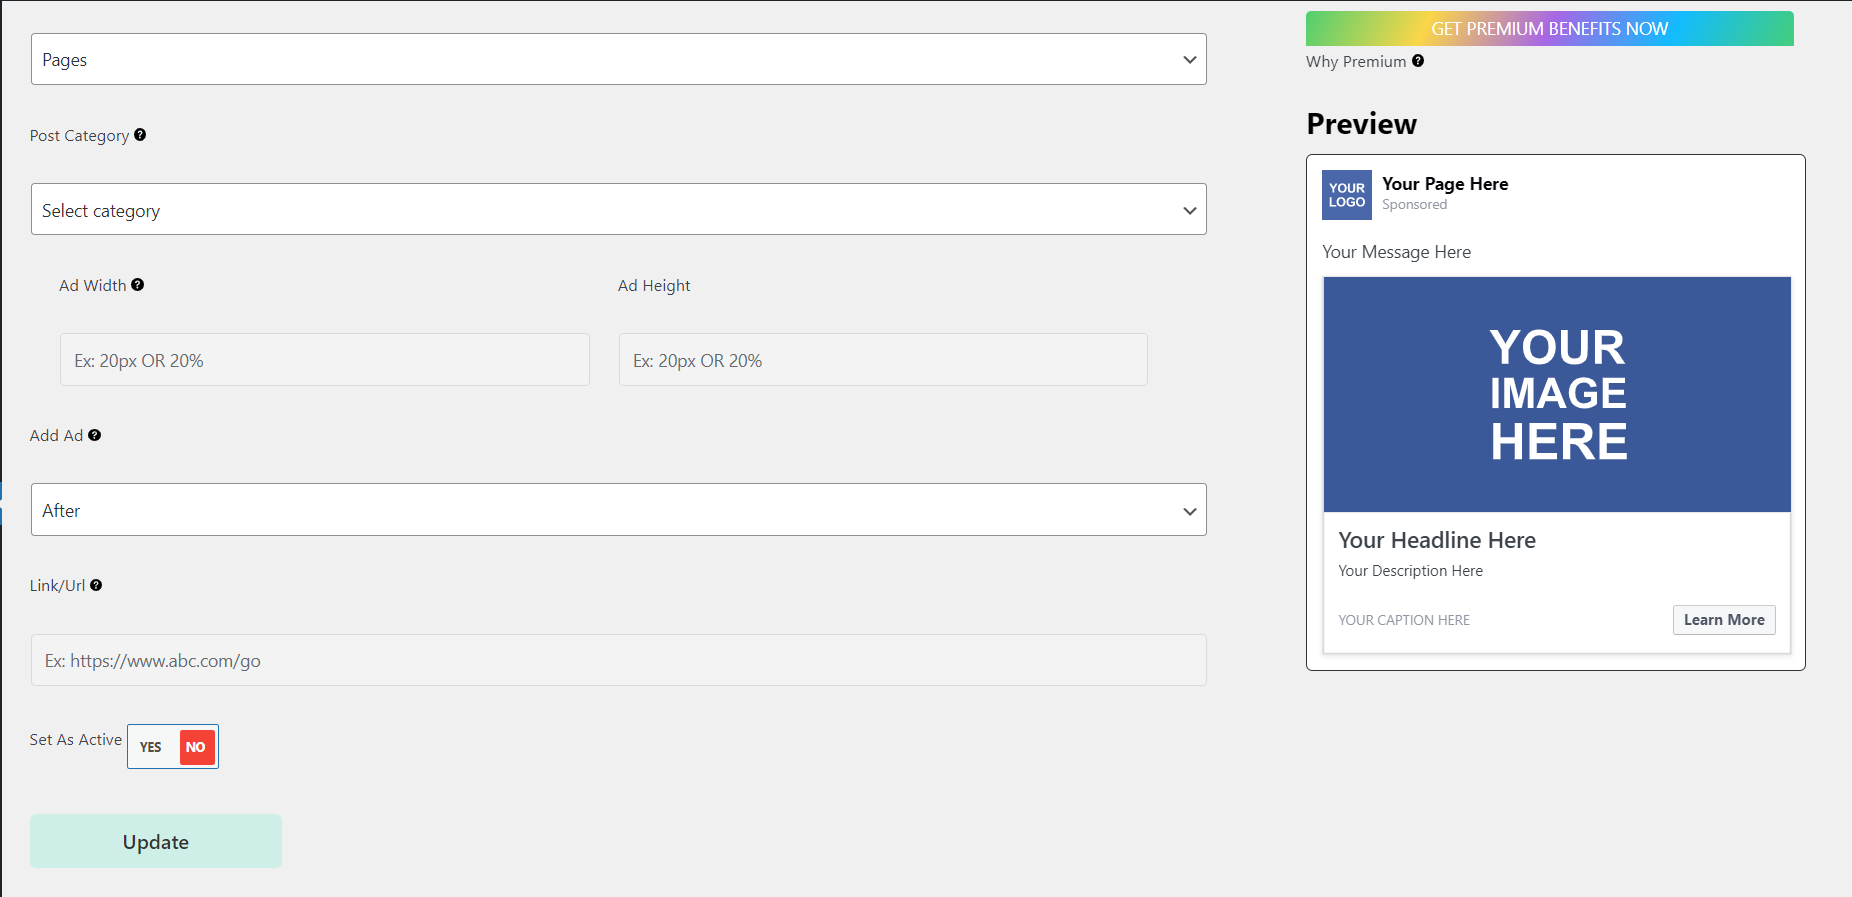The image size is (1852, 897).
Task: Click the Get Premium Benefits Now banner
Action: [x=1549, y=29]
